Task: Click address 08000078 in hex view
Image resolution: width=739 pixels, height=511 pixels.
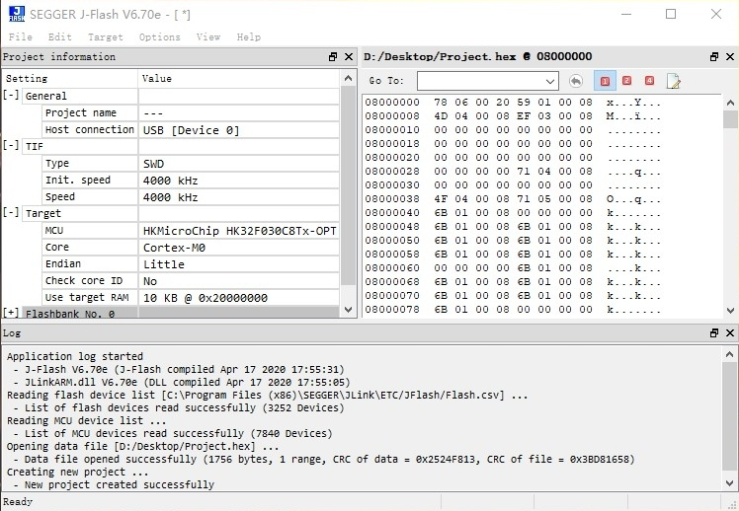Action: tap(392, 310)
